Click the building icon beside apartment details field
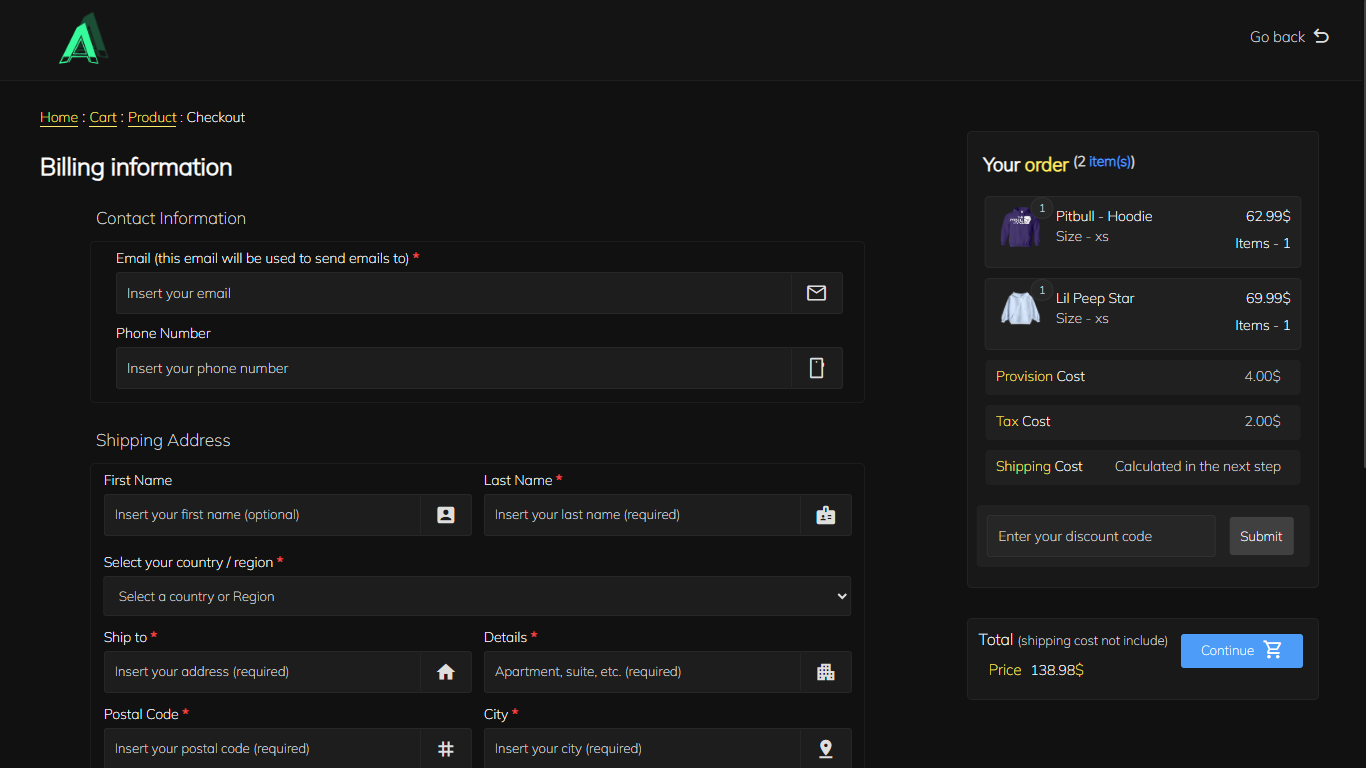1366x768 pixels. [825, 672]
